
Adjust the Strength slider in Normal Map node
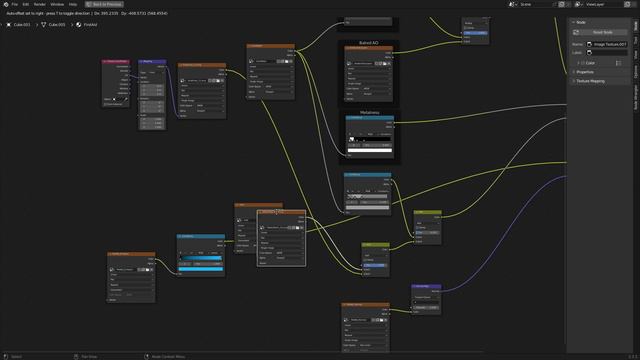(x=426, y=307)
